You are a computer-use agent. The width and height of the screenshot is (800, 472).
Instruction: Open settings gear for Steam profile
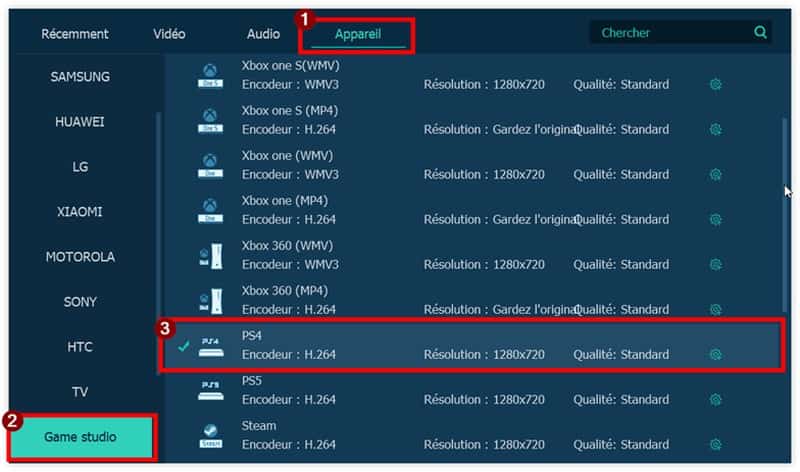point(715,444)
